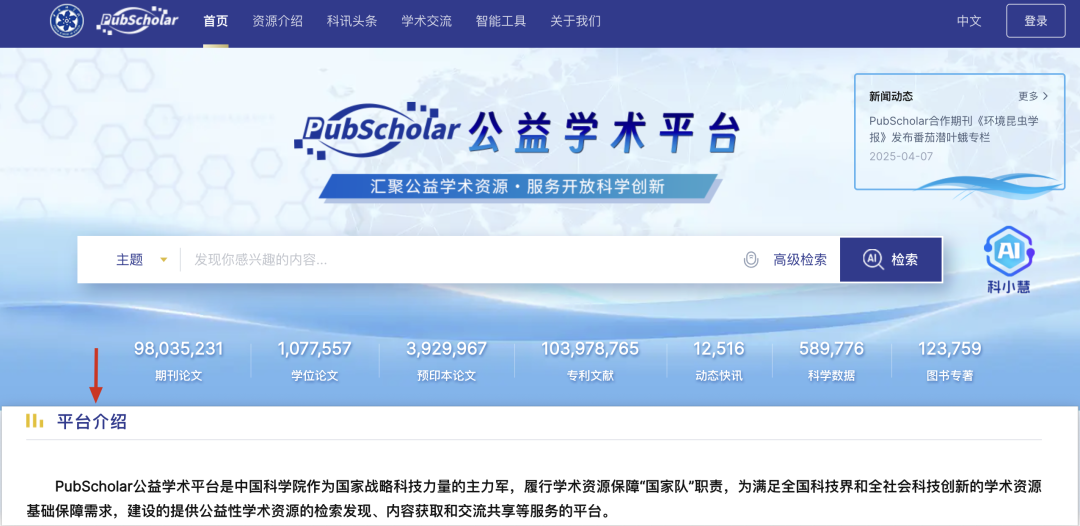
Task: Click the PubScholar logo in navigation bar
Action: [138, 19]
